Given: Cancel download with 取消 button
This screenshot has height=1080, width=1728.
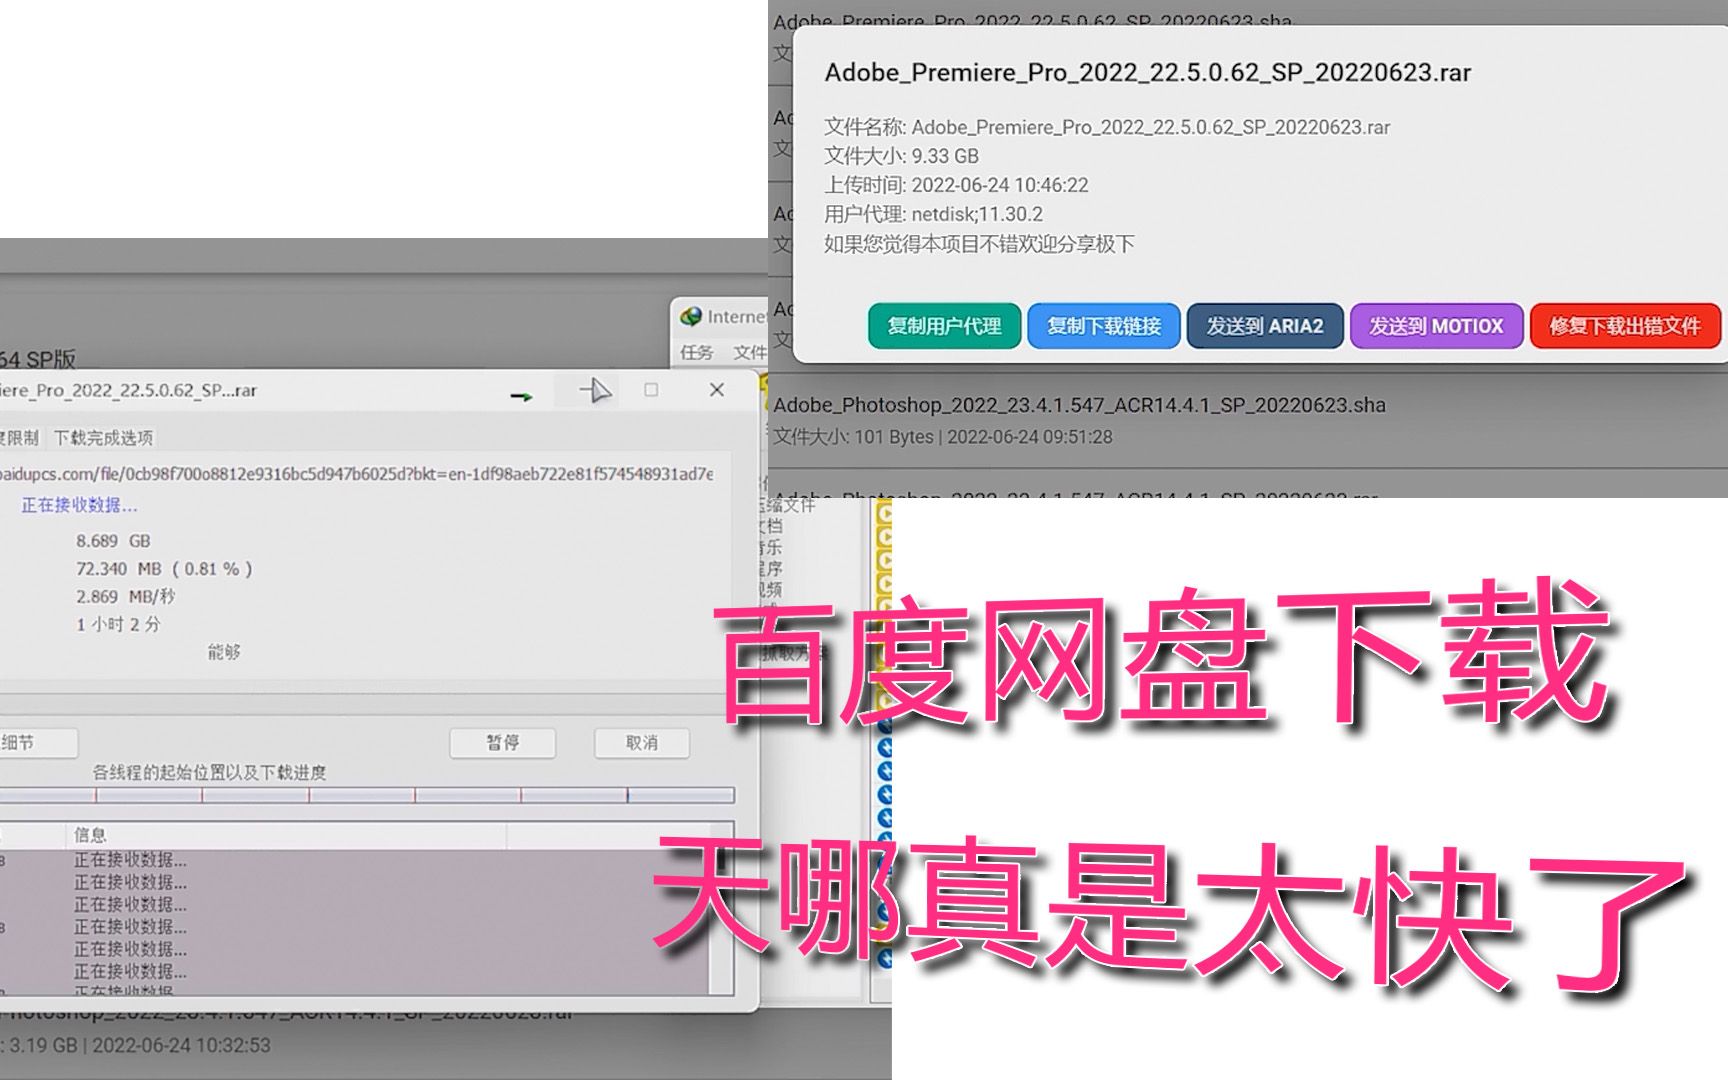Looking at the screenshot, I should point(642,743).
